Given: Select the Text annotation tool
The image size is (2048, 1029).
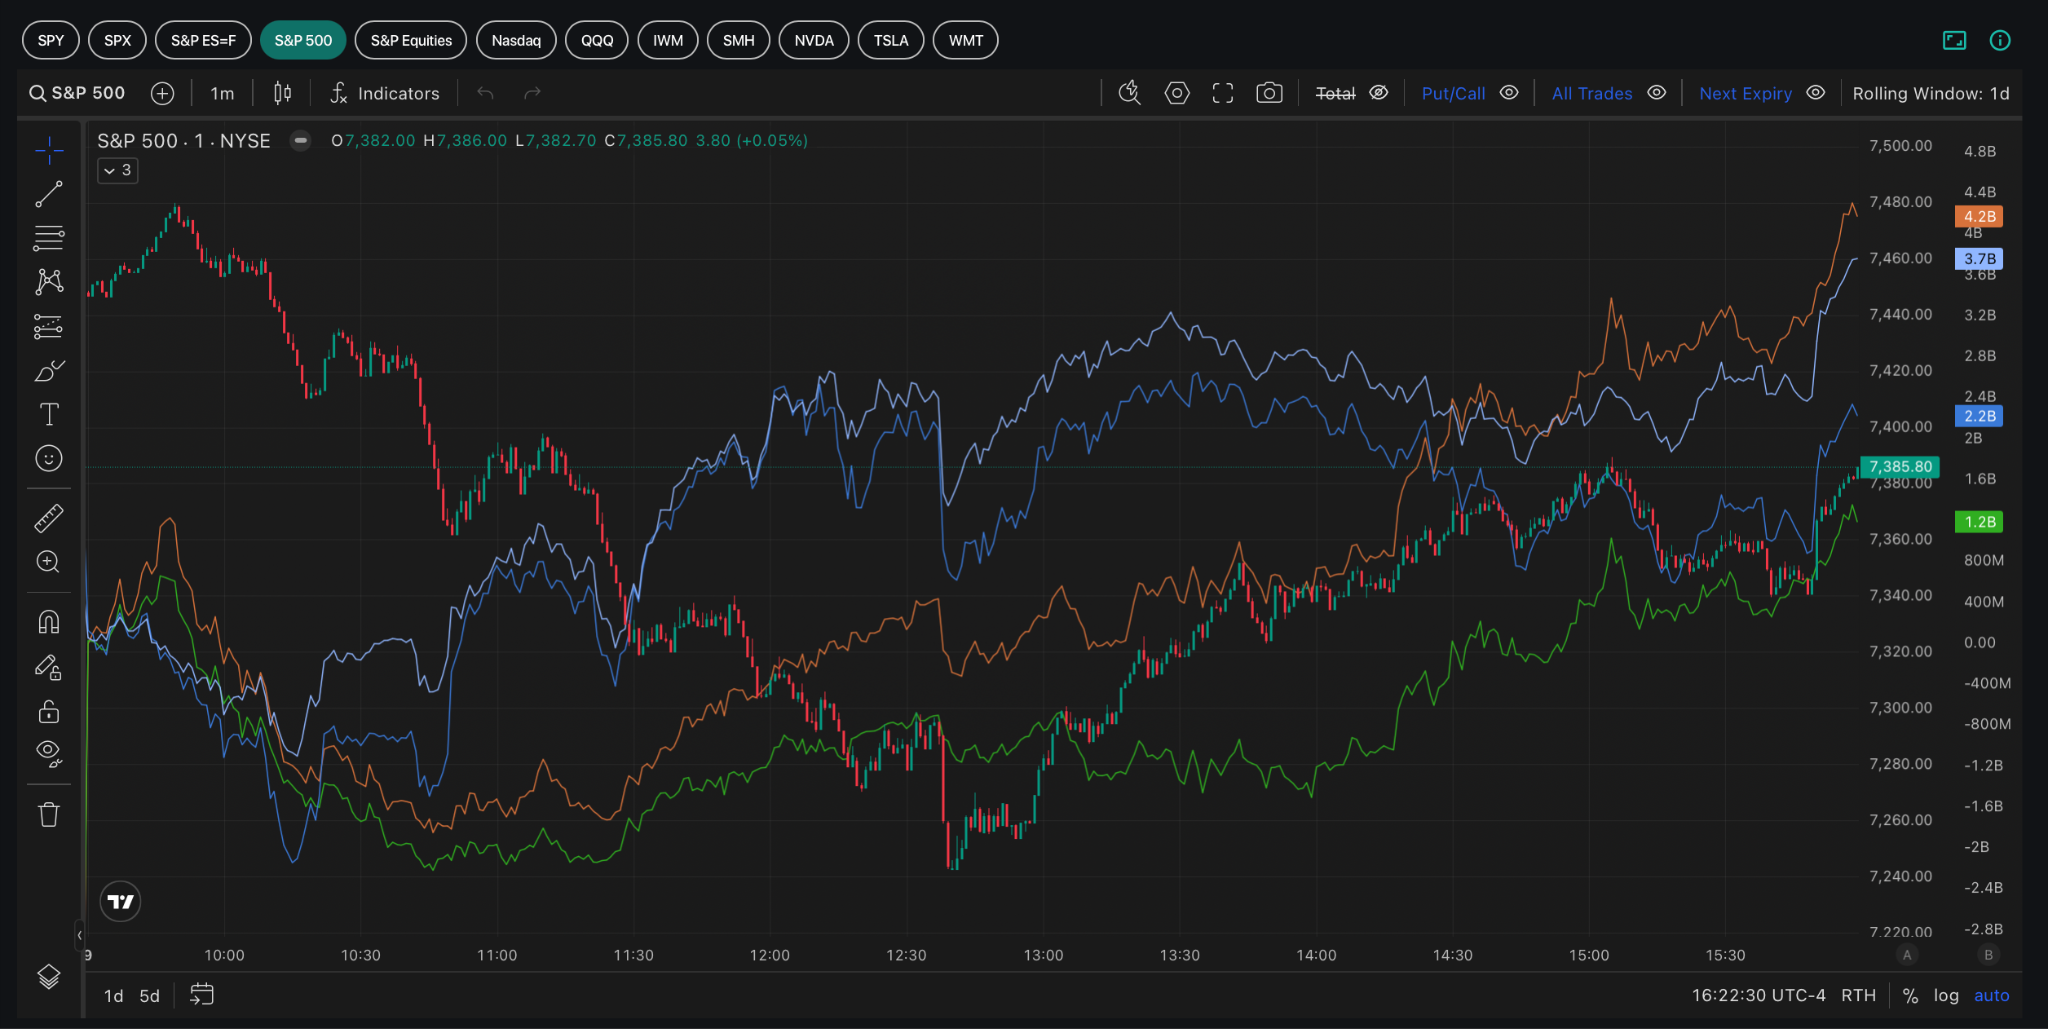Looking at the screenshot, I should pos(49,414).
